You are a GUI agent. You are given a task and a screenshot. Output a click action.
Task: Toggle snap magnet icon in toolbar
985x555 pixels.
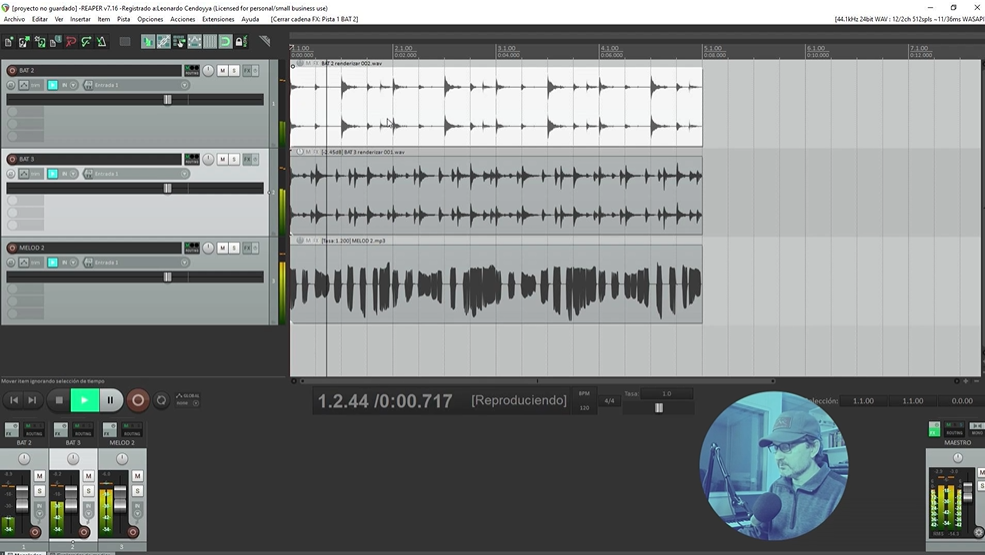click(x=225, y=41)
